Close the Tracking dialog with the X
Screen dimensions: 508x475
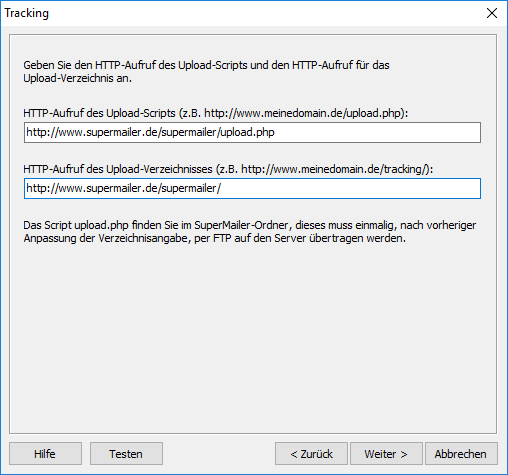492,13
